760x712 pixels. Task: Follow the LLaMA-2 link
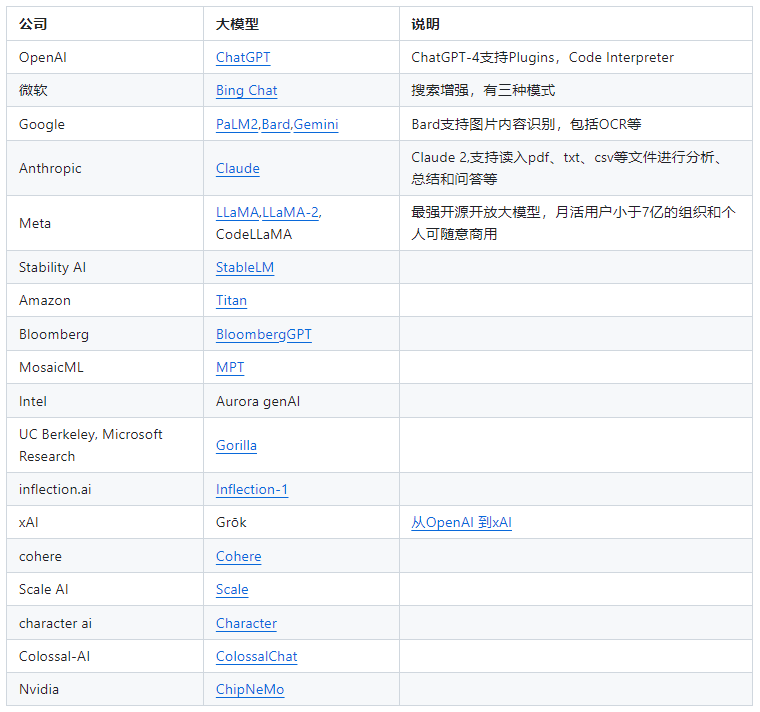[x=291, y=213]
